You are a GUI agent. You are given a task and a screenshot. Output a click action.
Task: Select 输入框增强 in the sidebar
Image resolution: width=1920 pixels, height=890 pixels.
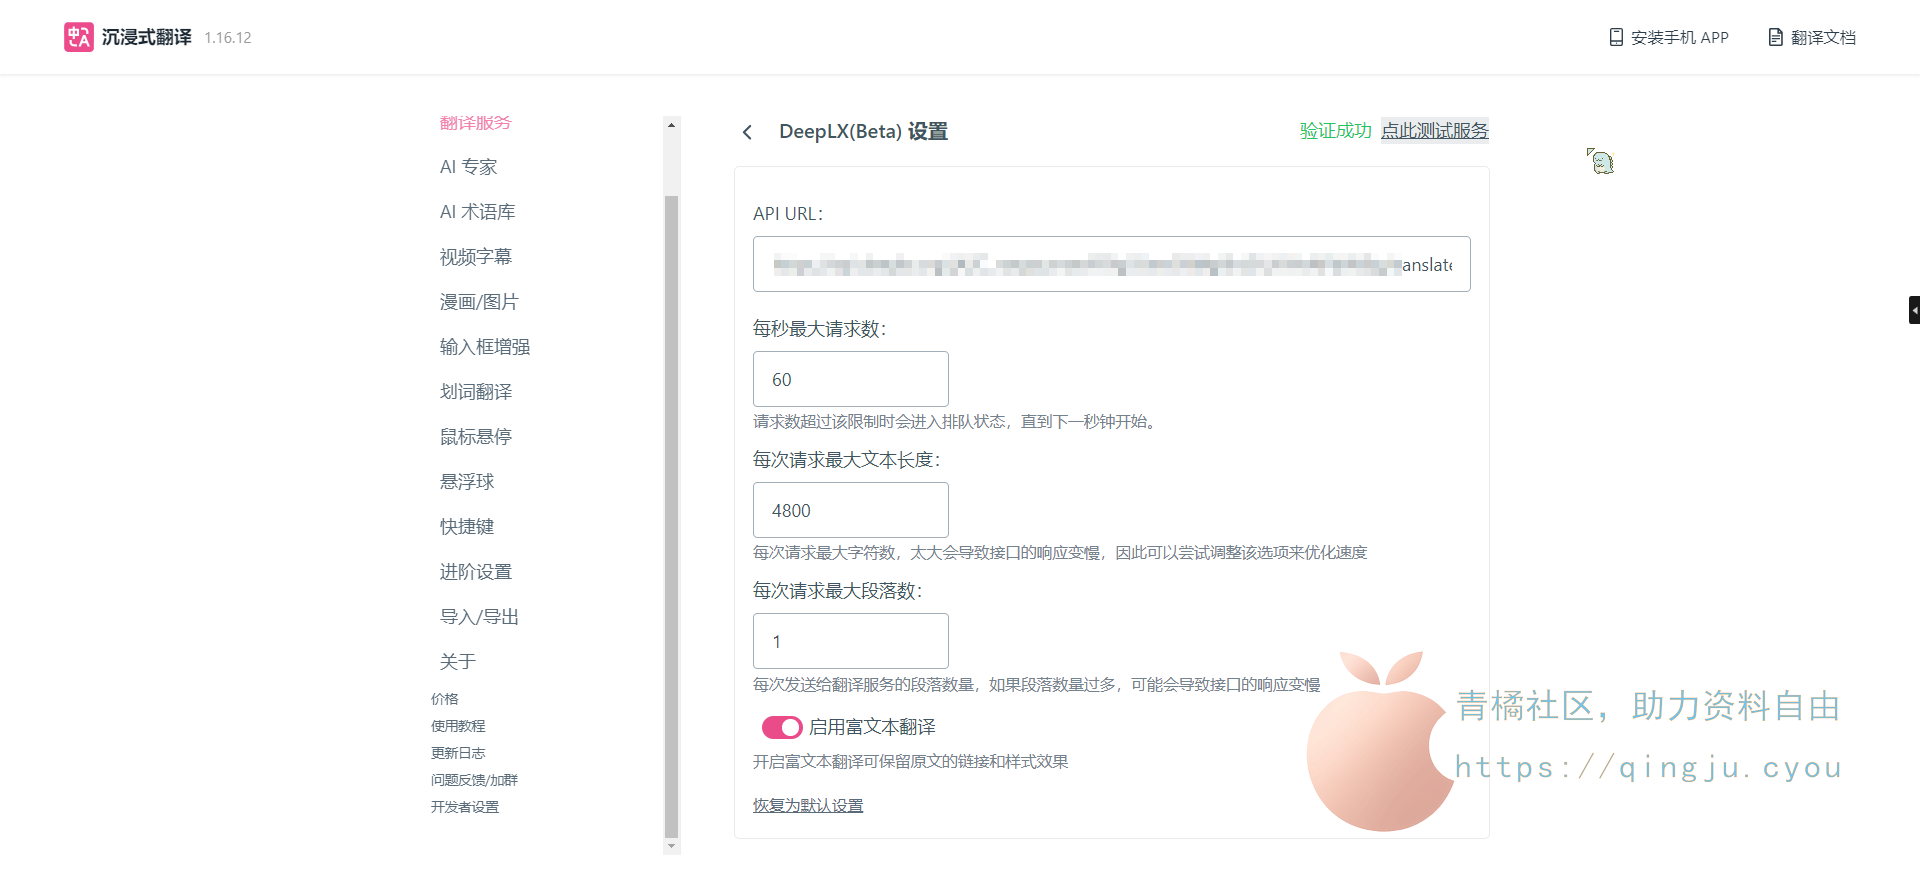pos(485,347)
